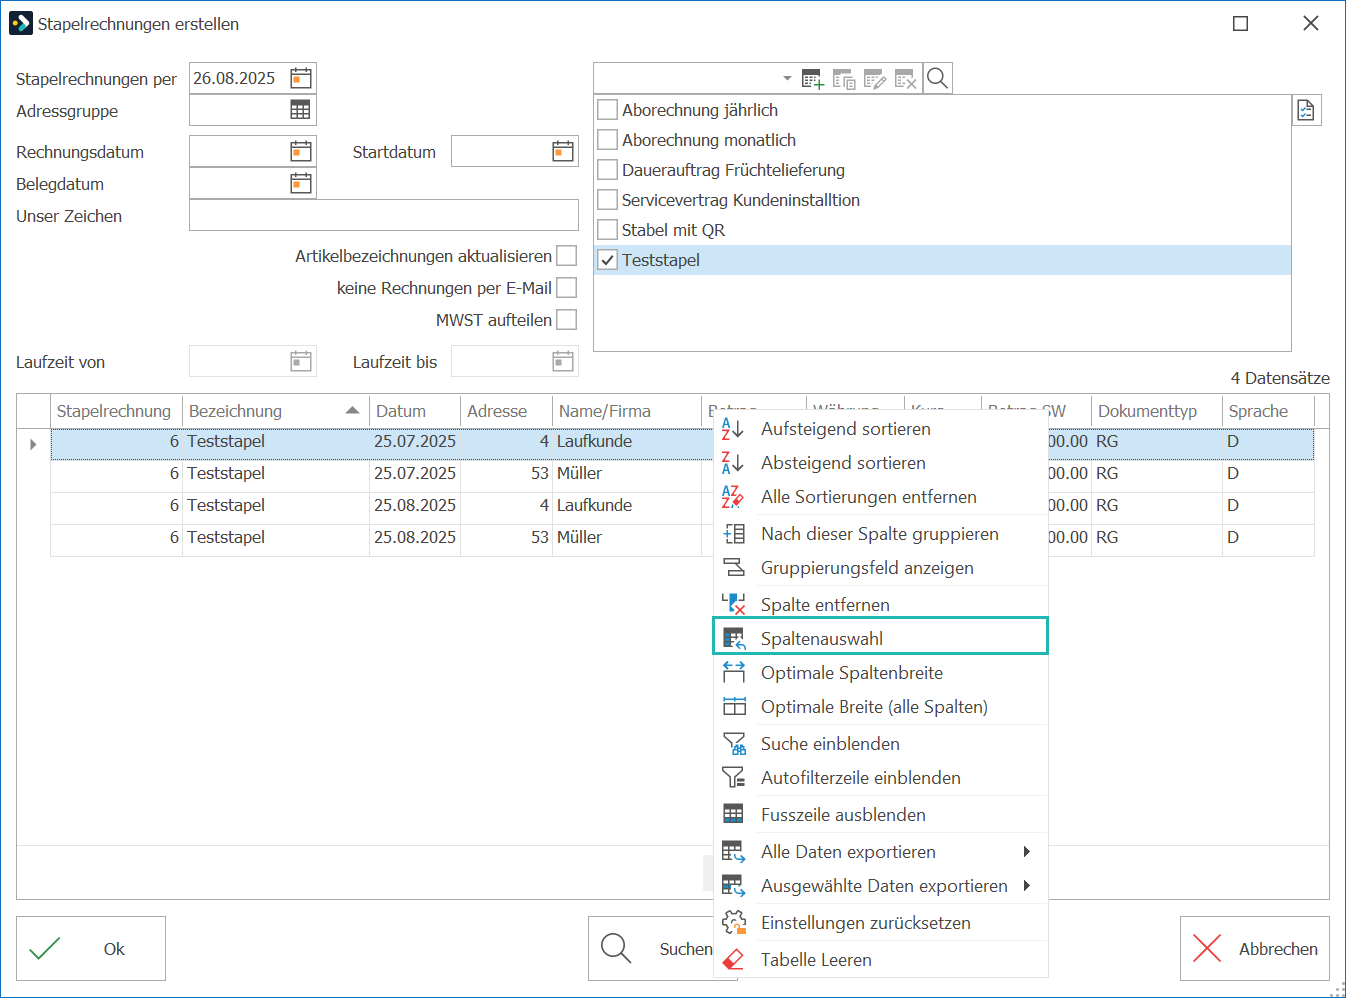Open calendar icon for Laufzeit von
Viewport: 1346px width, 998px height.
click(301, 362)
